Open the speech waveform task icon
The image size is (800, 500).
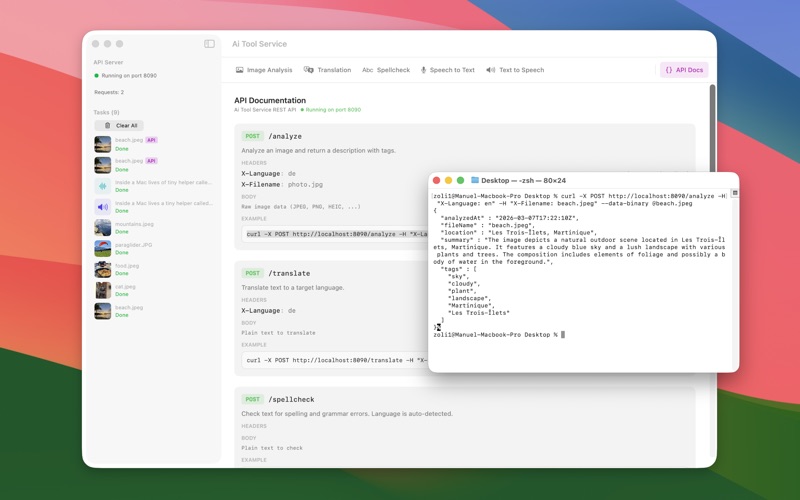pos(103,186)
